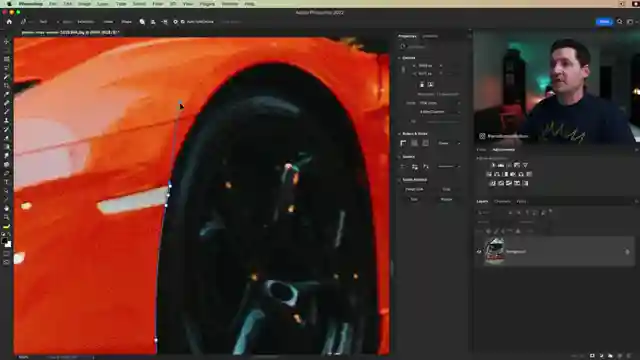This screenshot has height=360, width=640.
Task: Toggle layer filtering switch in Layers panel
Action: (551, 211)
